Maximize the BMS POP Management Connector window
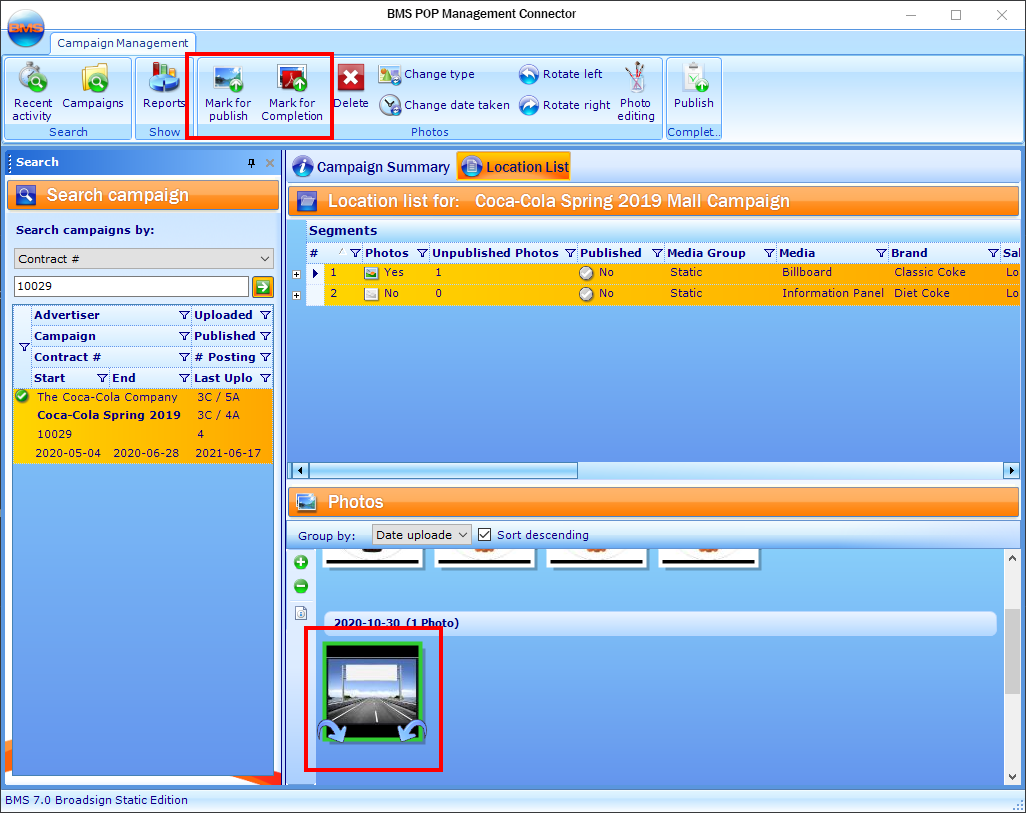This screenshot has width=1026, height=813. [956, 14]
